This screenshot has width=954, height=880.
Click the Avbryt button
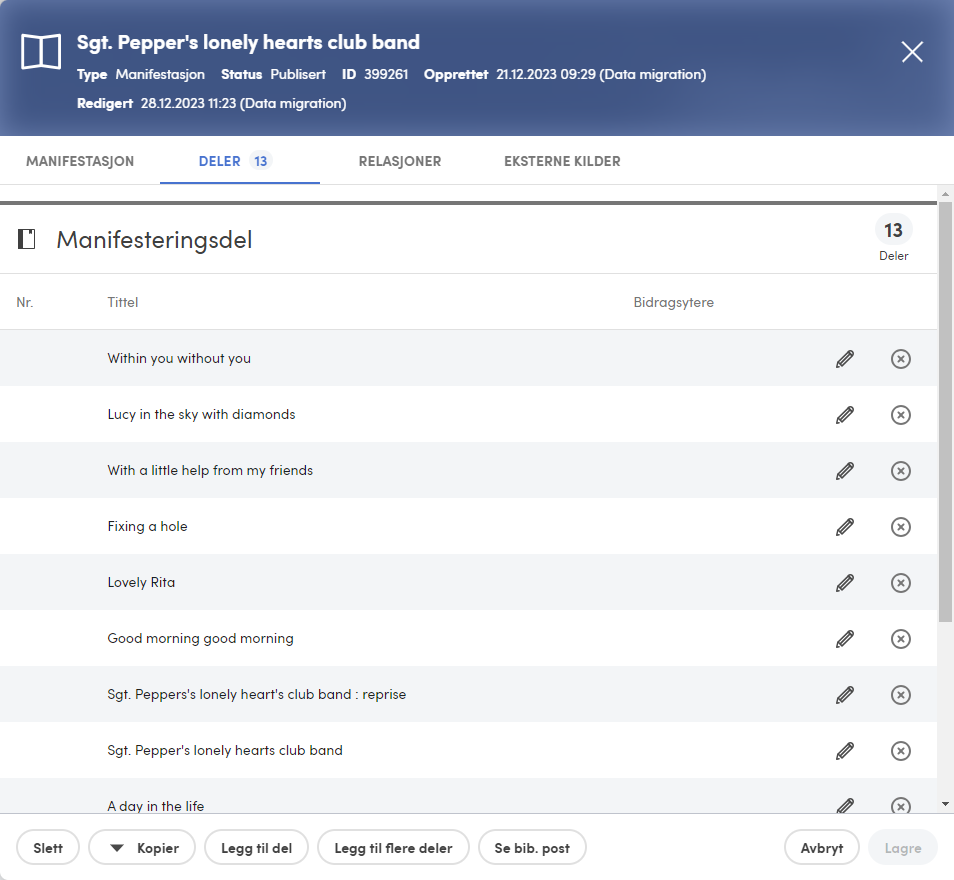click(x=821, y=848)
